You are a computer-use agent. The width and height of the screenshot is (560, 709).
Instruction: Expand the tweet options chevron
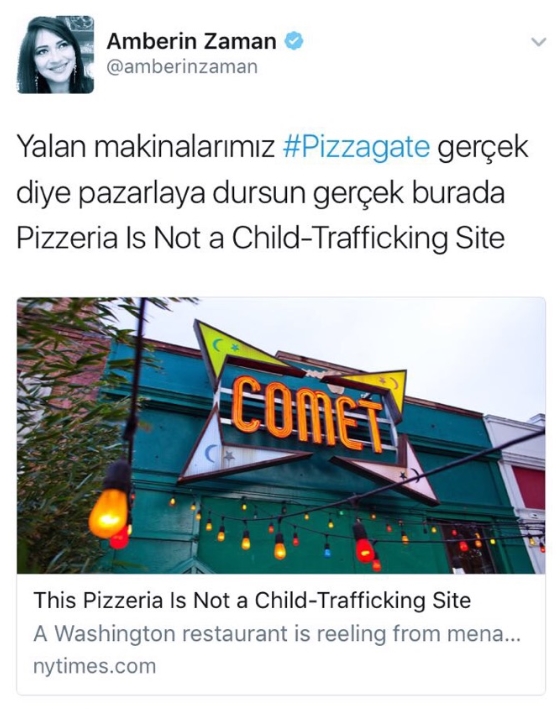tap(538, 42)
